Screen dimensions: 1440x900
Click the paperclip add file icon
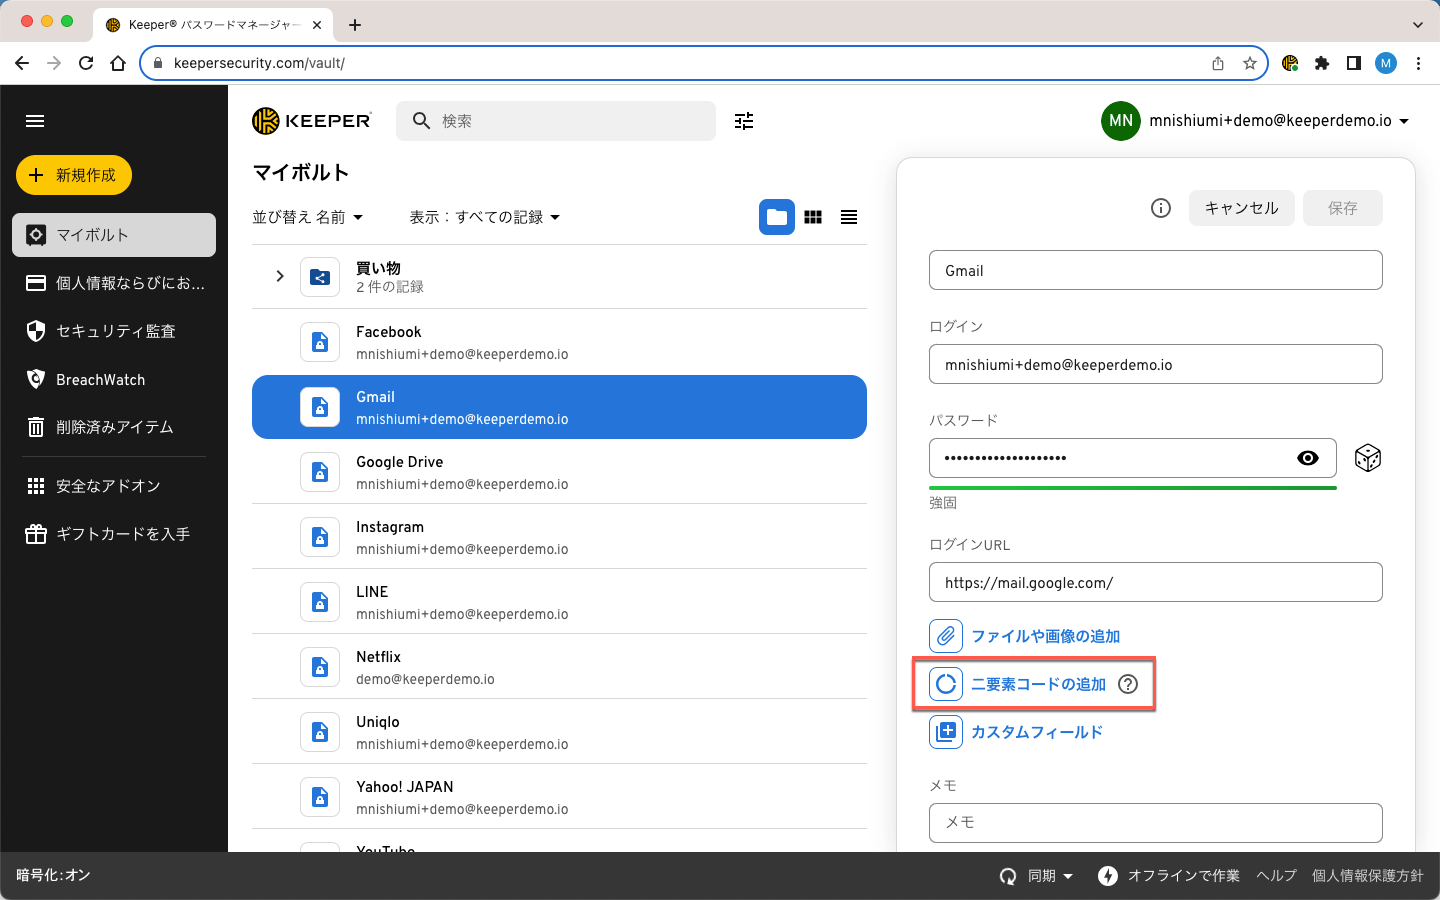(x=946, y=636)
